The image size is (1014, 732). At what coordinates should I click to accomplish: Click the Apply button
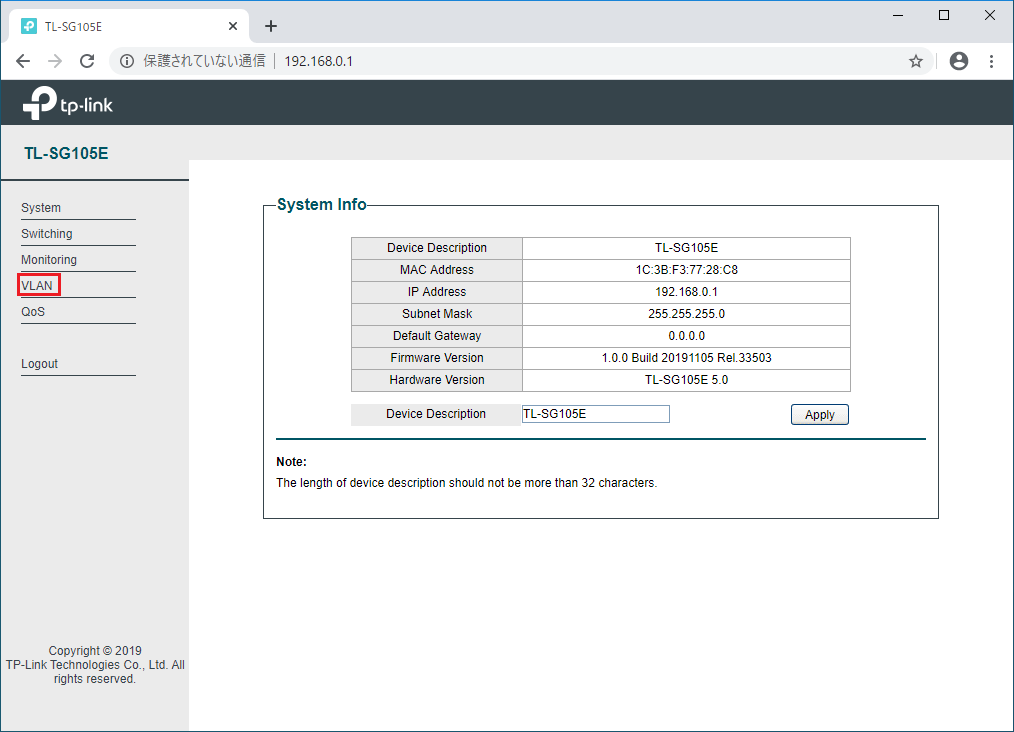click(x=819, y=414)
